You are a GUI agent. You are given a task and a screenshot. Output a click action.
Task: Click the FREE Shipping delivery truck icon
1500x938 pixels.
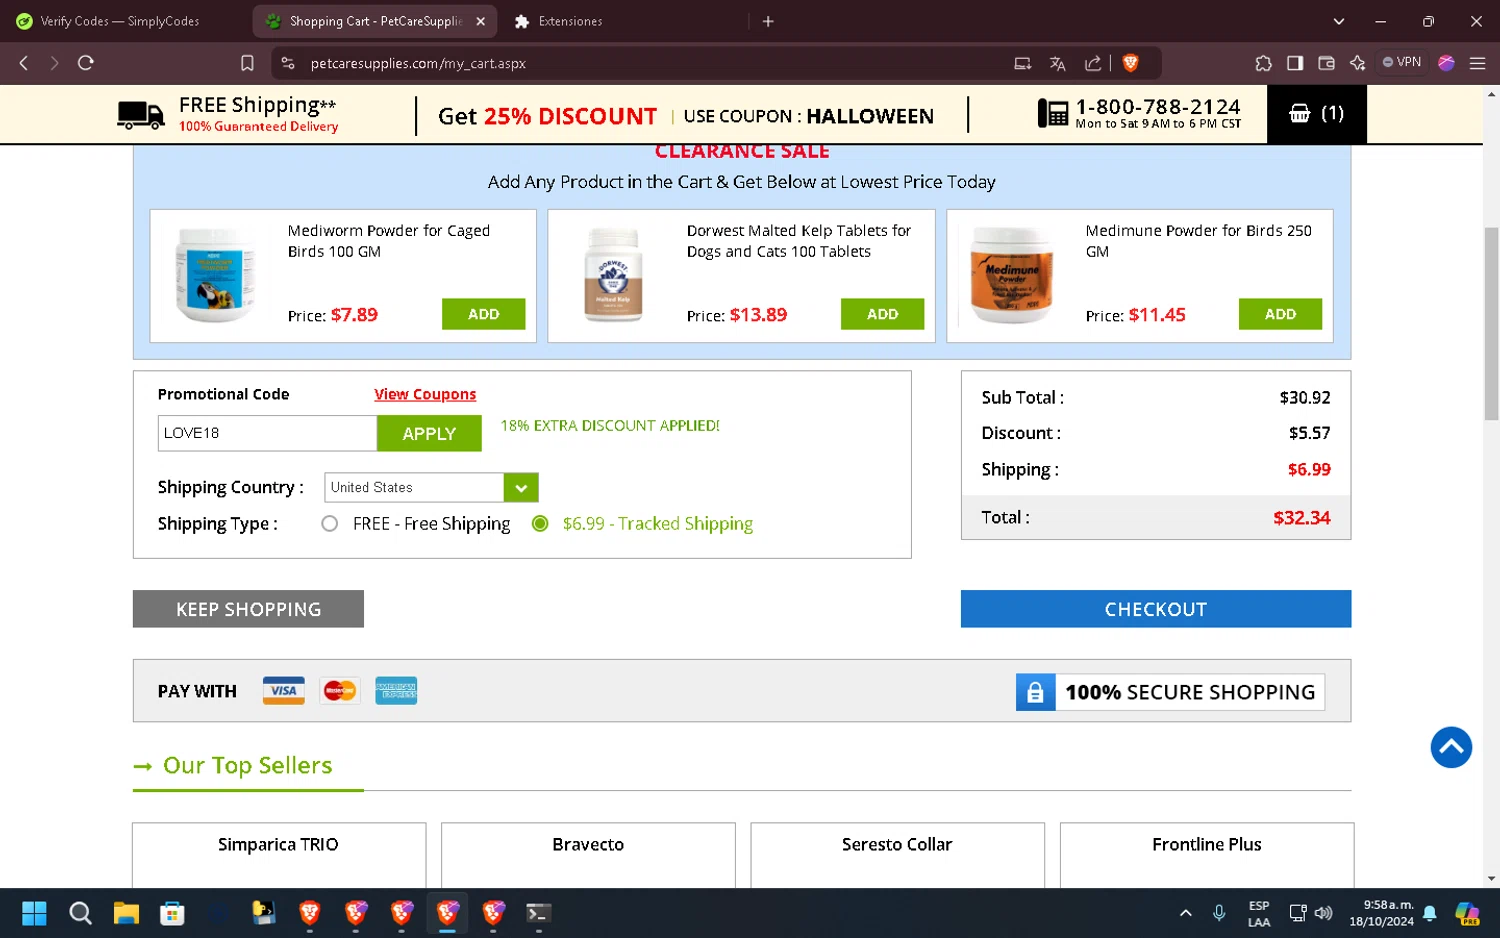(140, 115)
